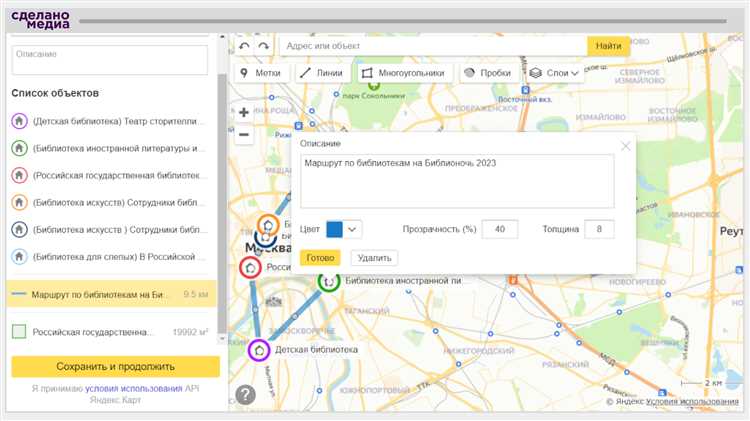Toggle the Пробки traffic layer
The height and width of the screenshot is (421, 750).
click(x=487, y=73)
